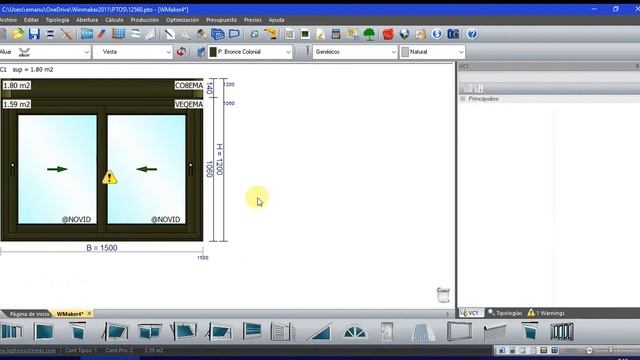Click the trash bin icon in the canvas

coord(443,295)
